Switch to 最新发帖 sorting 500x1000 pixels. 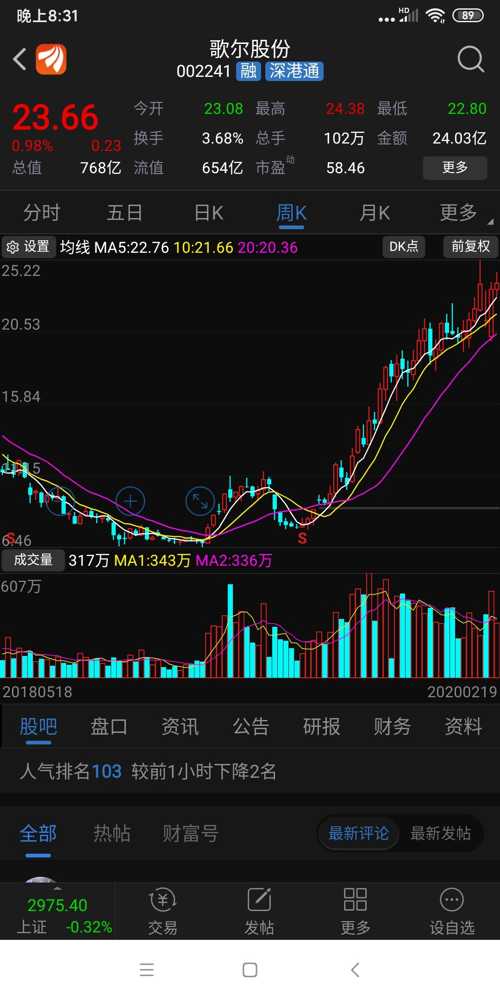[440, 833]
